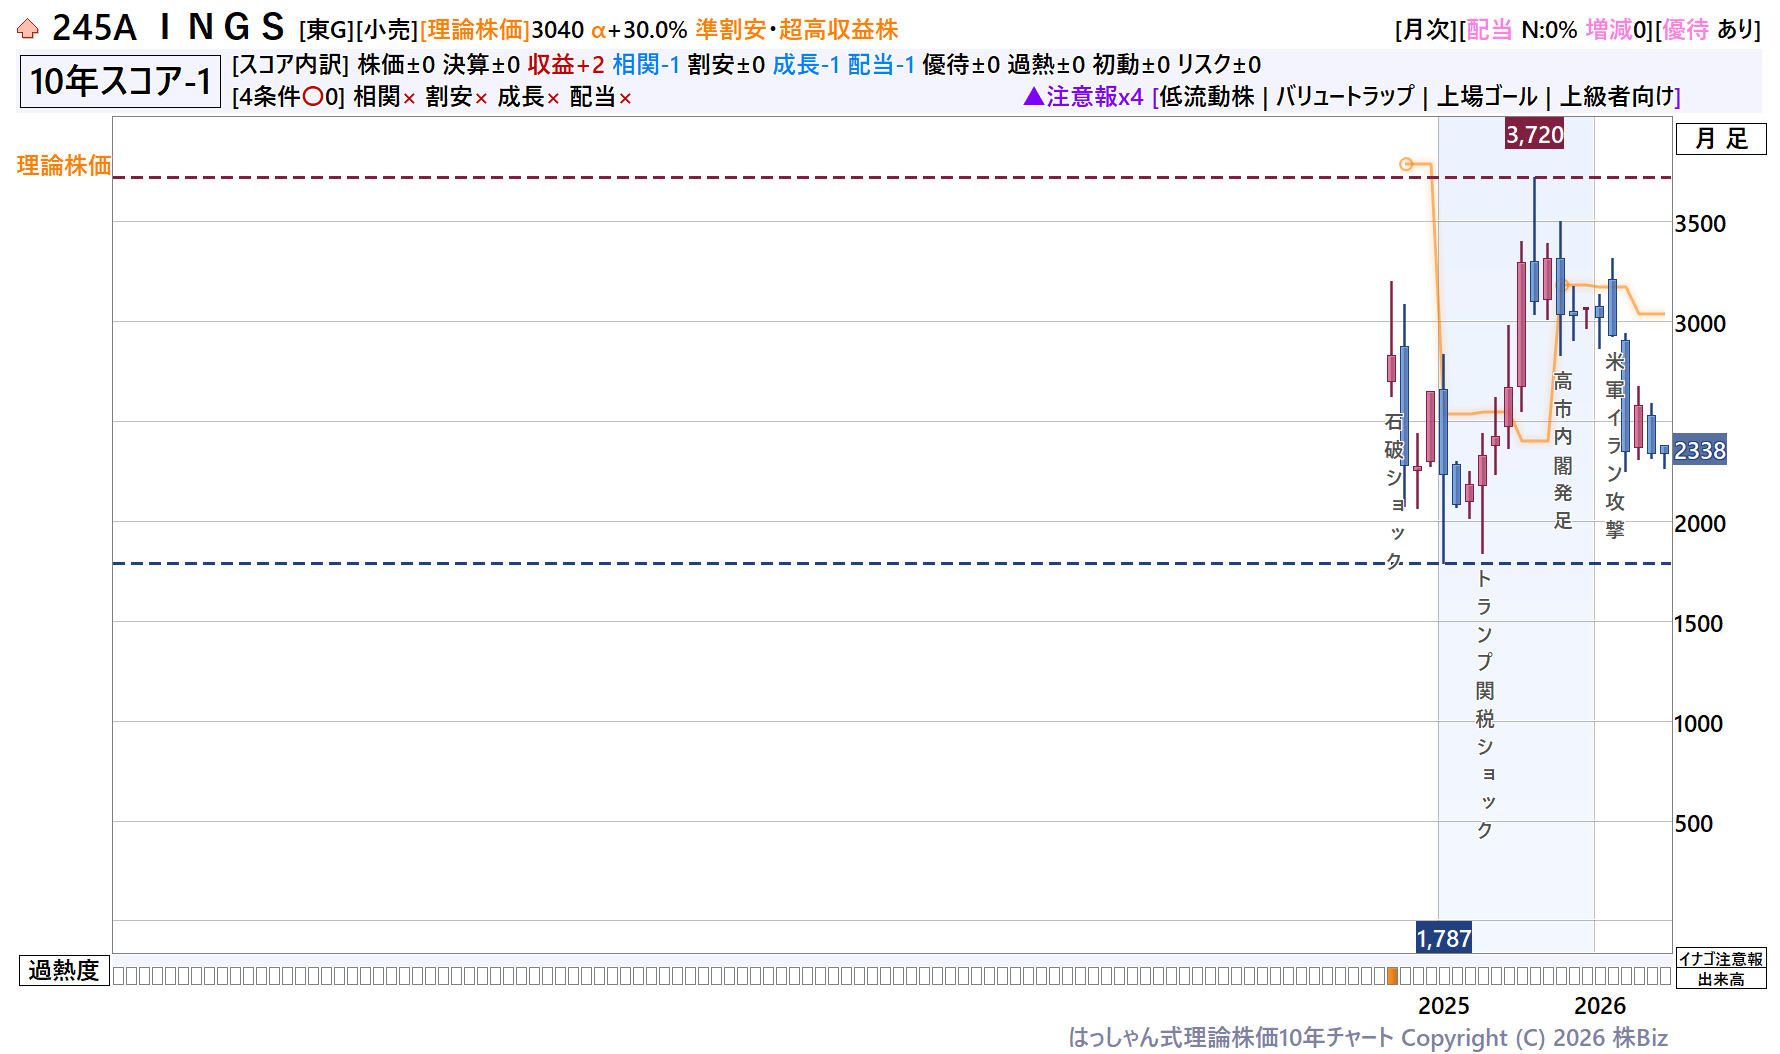The width and height of the screenshot is (1780, 1054).
Task: Click the 相関-1 score item
Action: point(646,65)
